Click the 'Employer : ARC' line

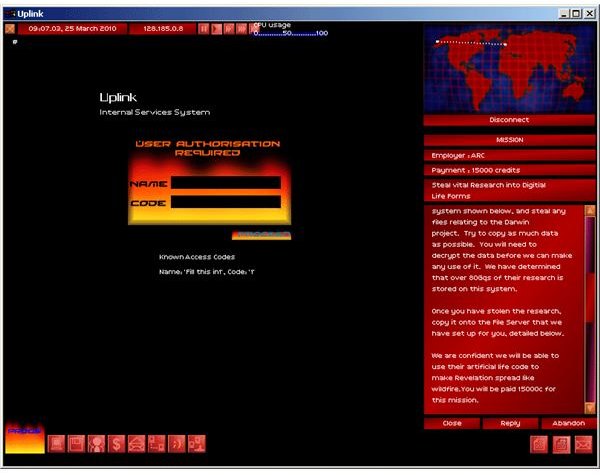(x=509, y=155)
